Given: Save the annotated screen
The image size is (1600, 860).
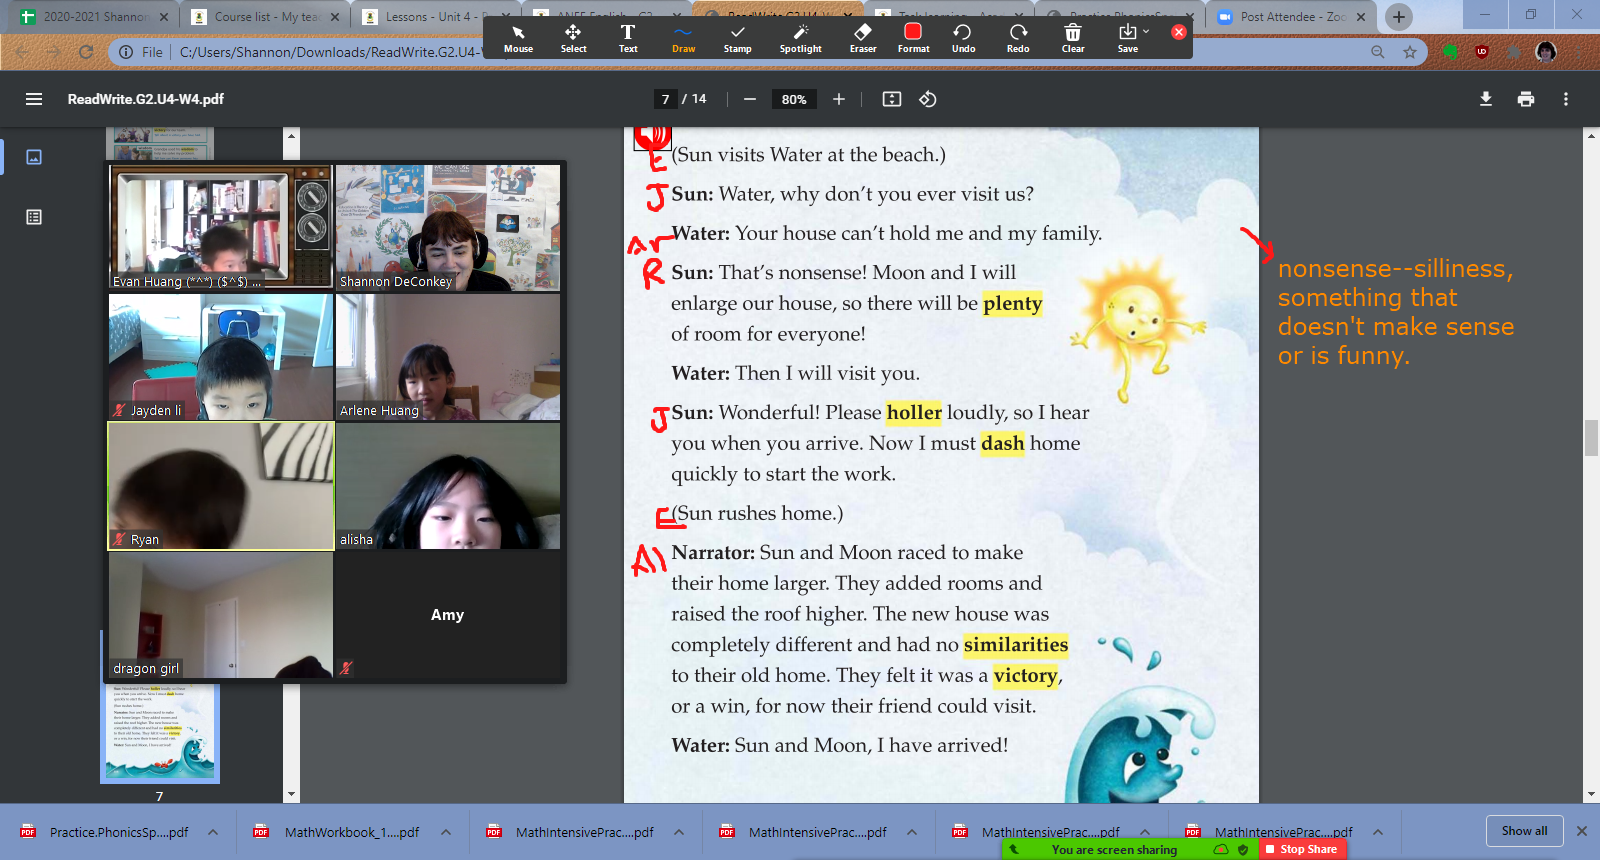Looking at the screenshot, I should pos(1127,38).
